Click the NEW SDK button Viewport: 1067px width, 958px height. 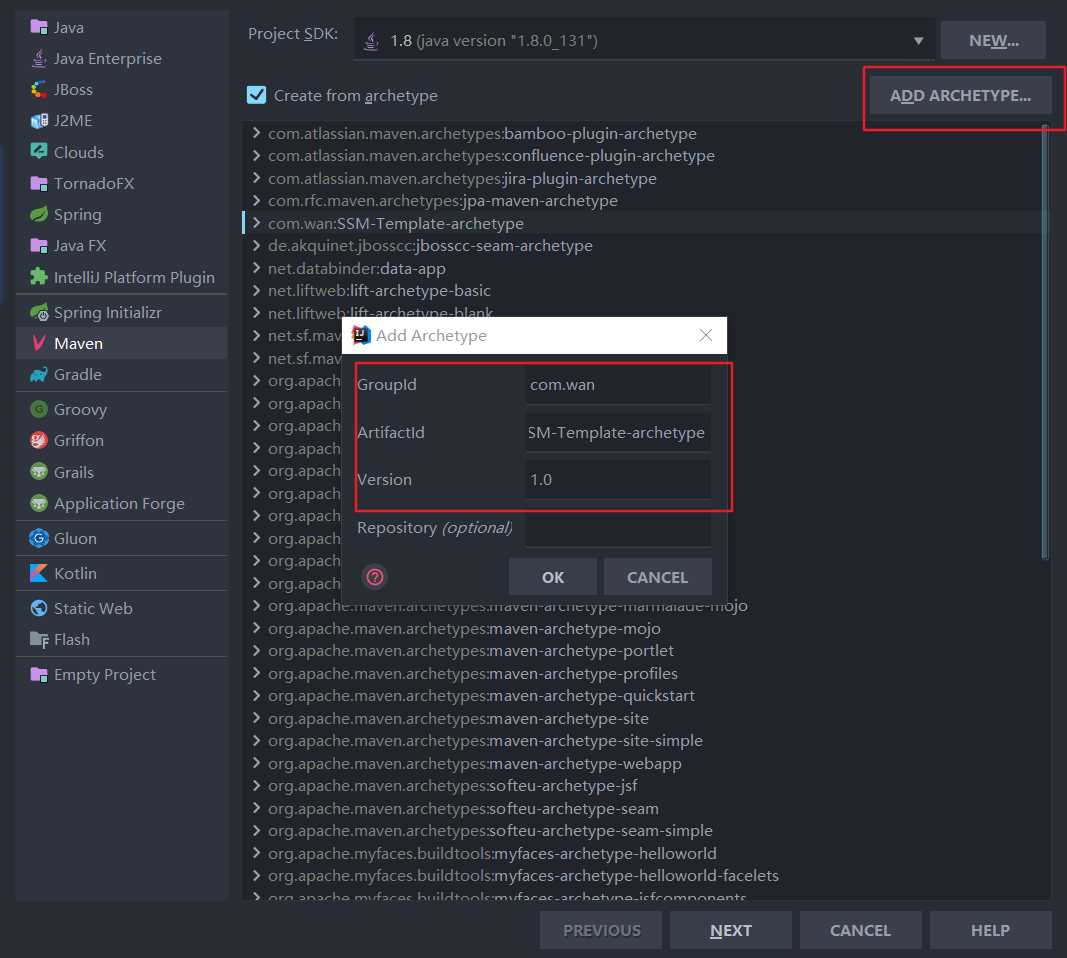point(993,40)
